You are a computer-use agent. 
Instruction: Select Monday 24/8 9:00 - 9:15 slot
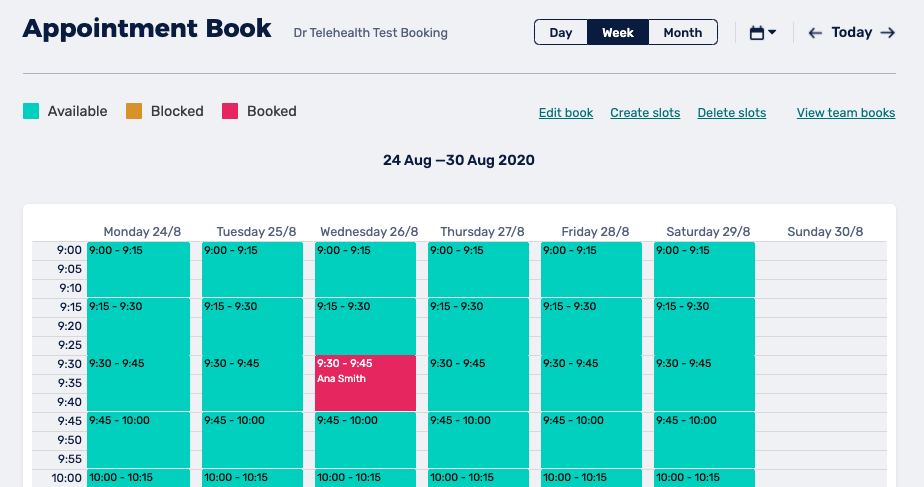tap(138, 269)
